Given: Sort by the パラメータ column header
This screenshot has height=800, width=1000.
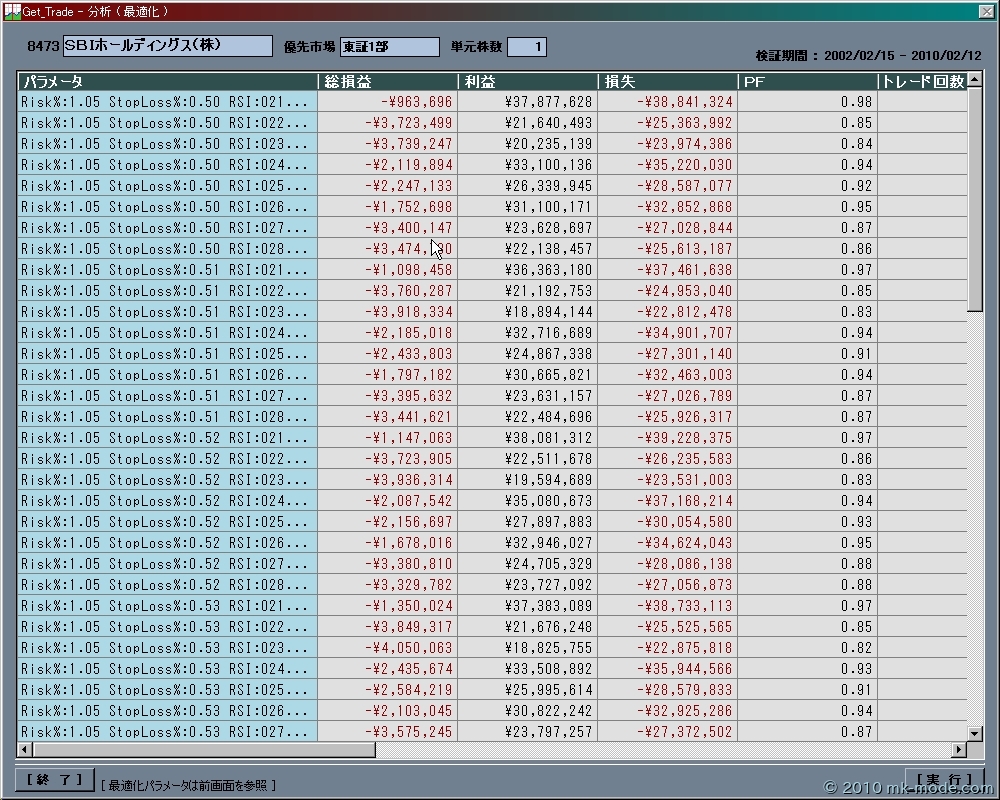Looking at the screenshot, I should 167,81.
